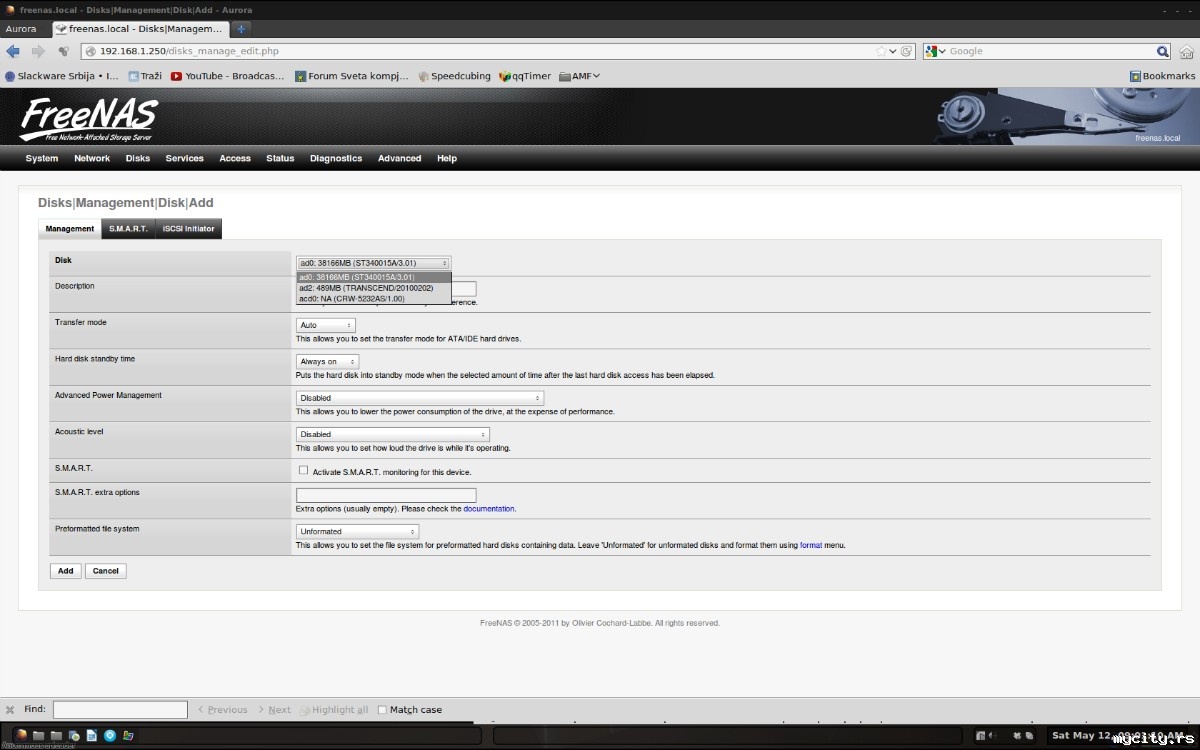This screenshot has height=750, width=1200.
Task: Select acd0: NA CRW-5232AS option
Action: [x=374, y=298]
